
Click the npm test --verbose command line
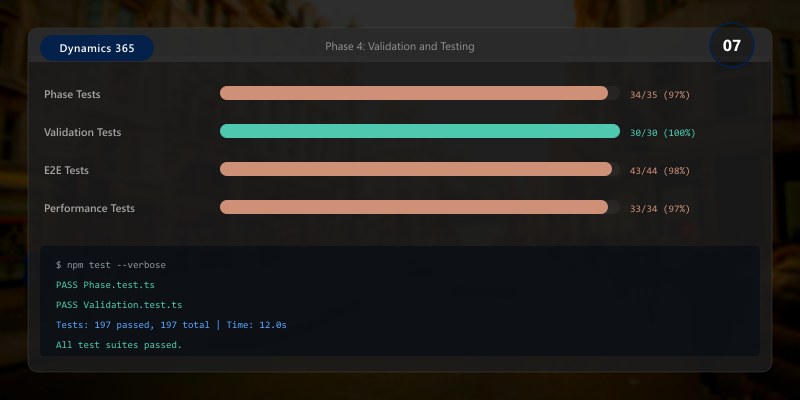coord(111,265)
